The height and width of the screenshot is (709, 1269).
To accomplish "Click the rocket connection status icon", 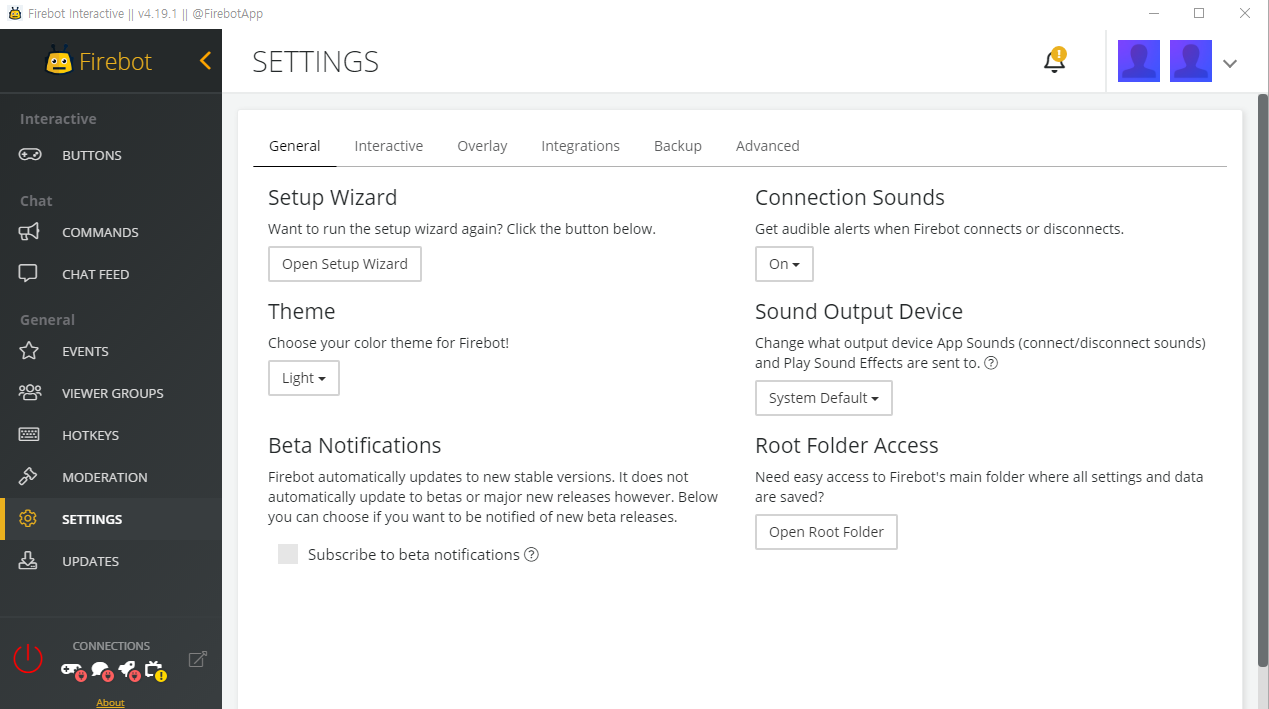I will [x=128, y=670].
